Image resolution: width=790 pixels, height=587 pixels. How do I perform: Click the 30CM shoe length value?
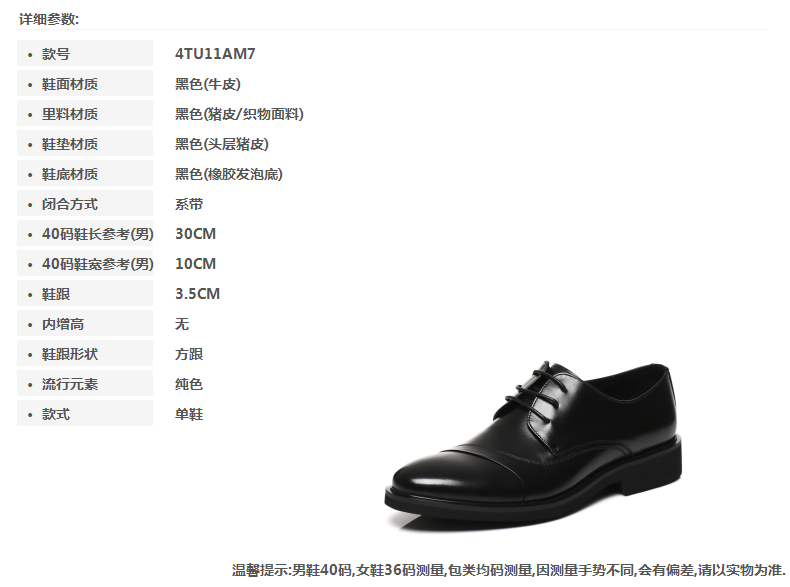[195, 234]
